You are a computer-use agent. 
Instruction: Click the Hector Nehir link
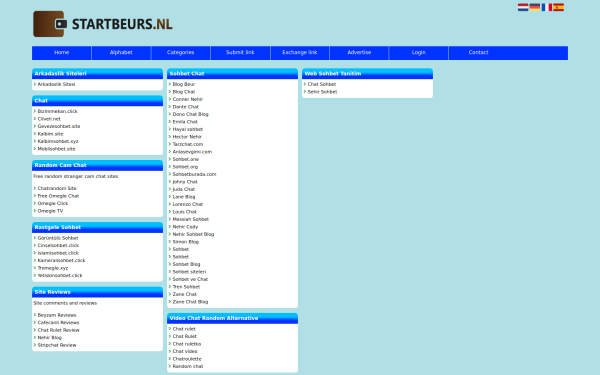(x=187, y=137)
